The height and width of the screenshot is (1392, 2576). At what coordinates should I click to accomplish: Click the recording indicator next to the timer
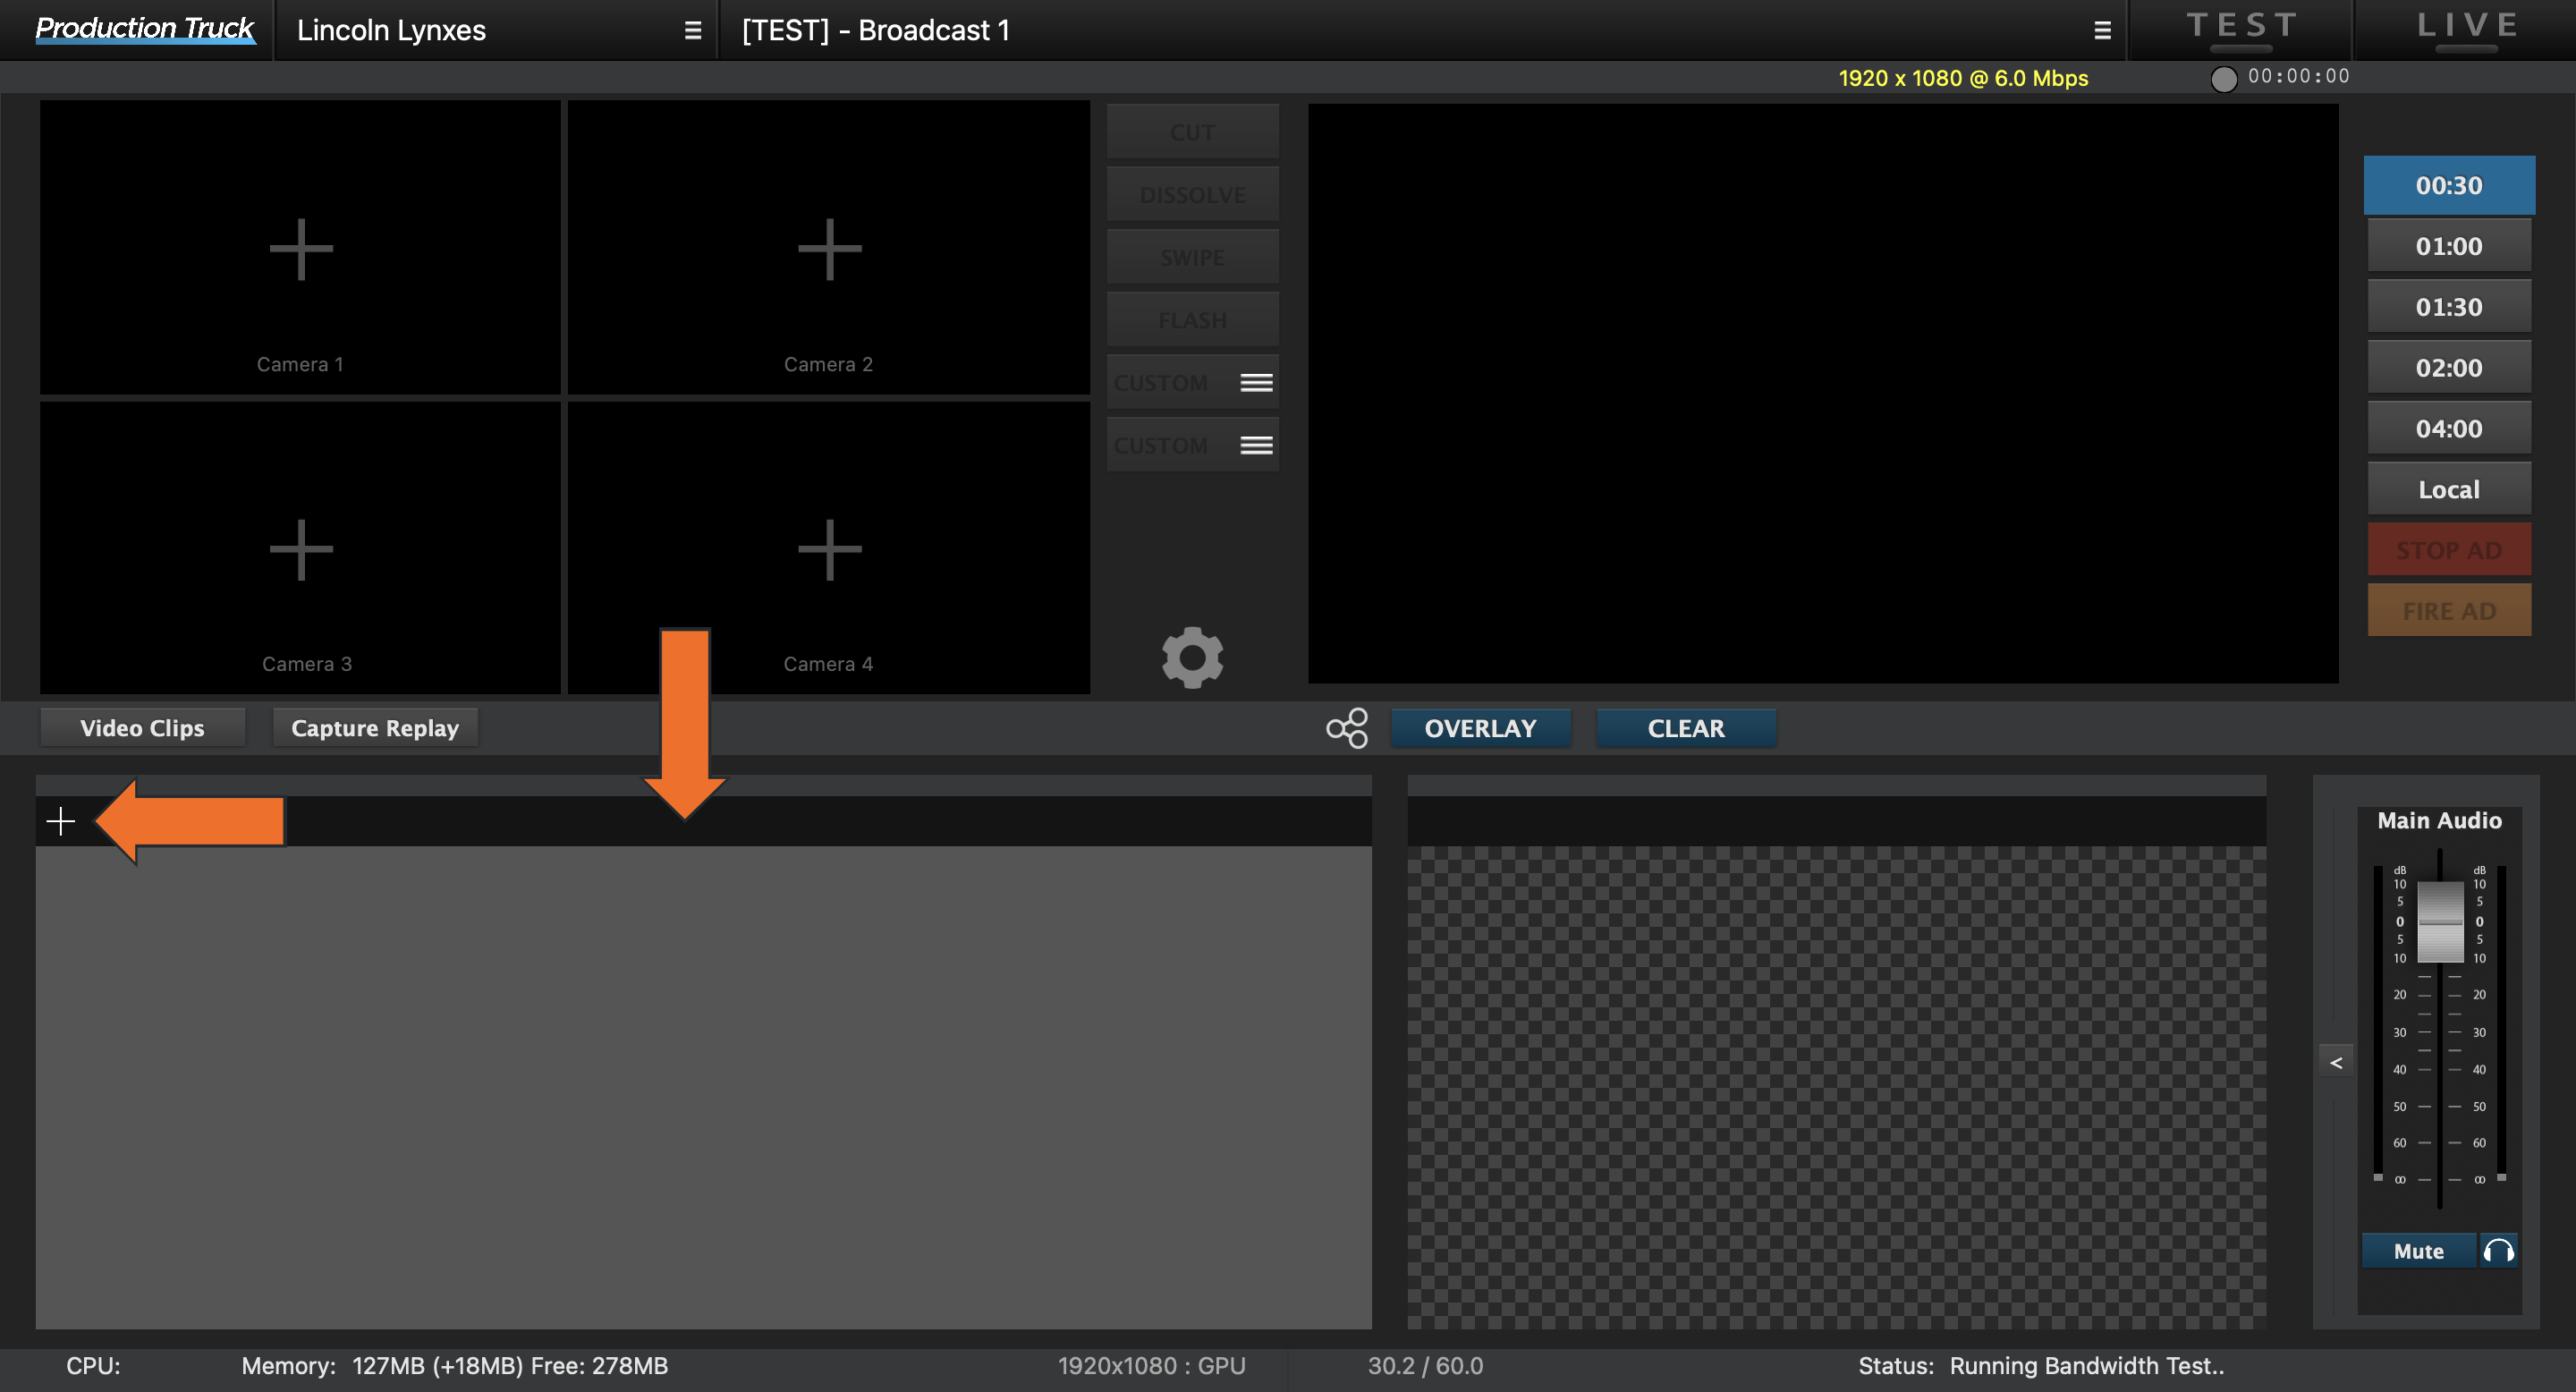point(2224,78)
